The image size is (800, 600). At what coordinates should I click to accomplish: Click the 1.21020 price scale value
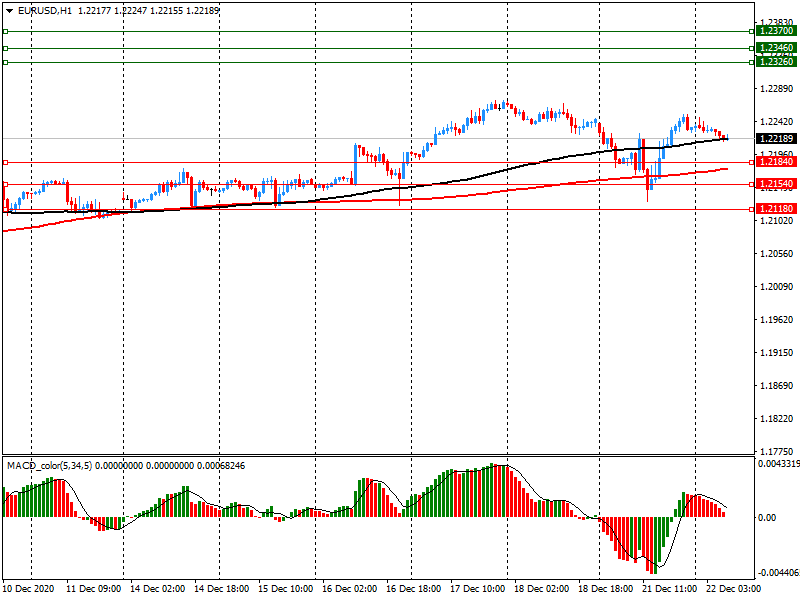pyautogui.click(x=777, y=221)
